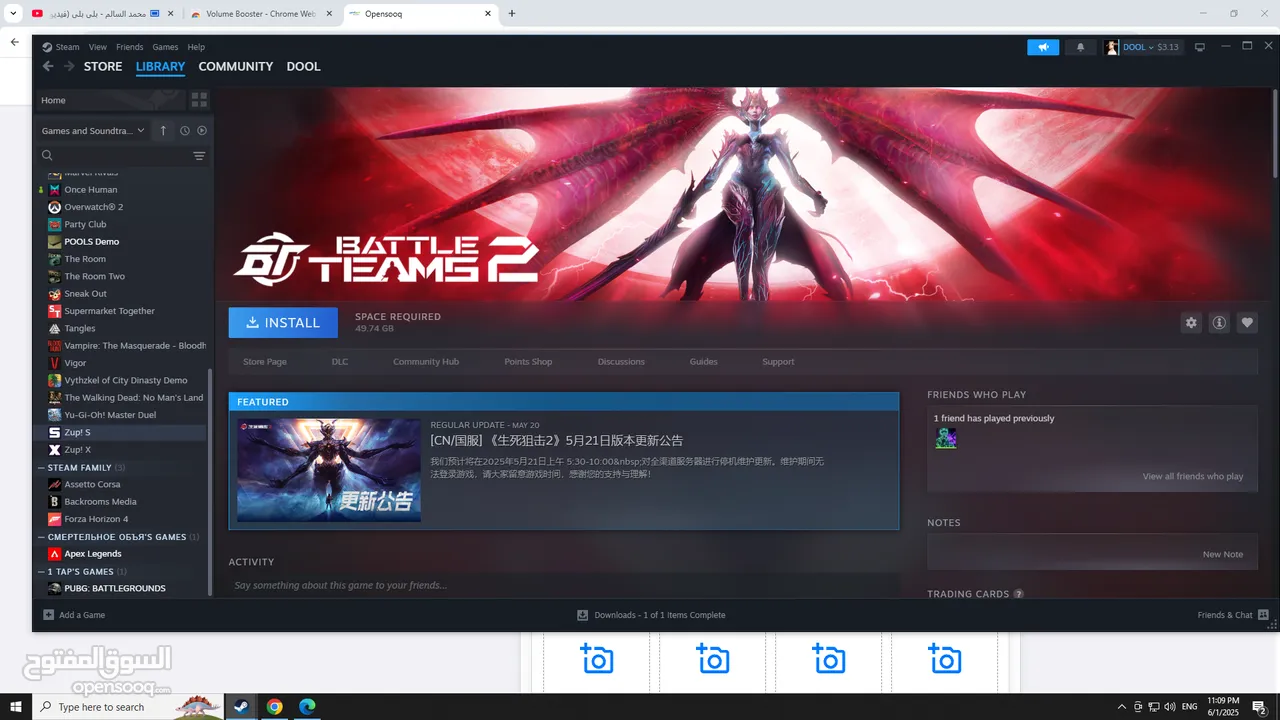Click the Windows taskbar search box
The width and height of the screenshot is (1280, 720).
click(128, 706)
